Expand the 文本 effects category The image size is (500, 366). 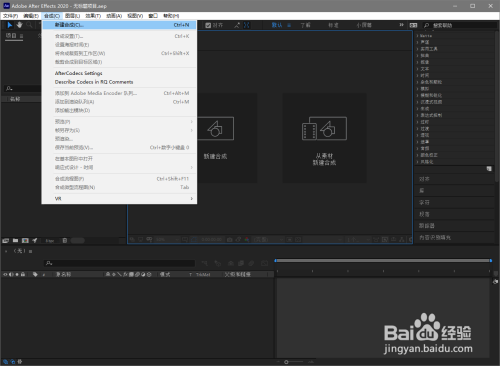point(417,69)
